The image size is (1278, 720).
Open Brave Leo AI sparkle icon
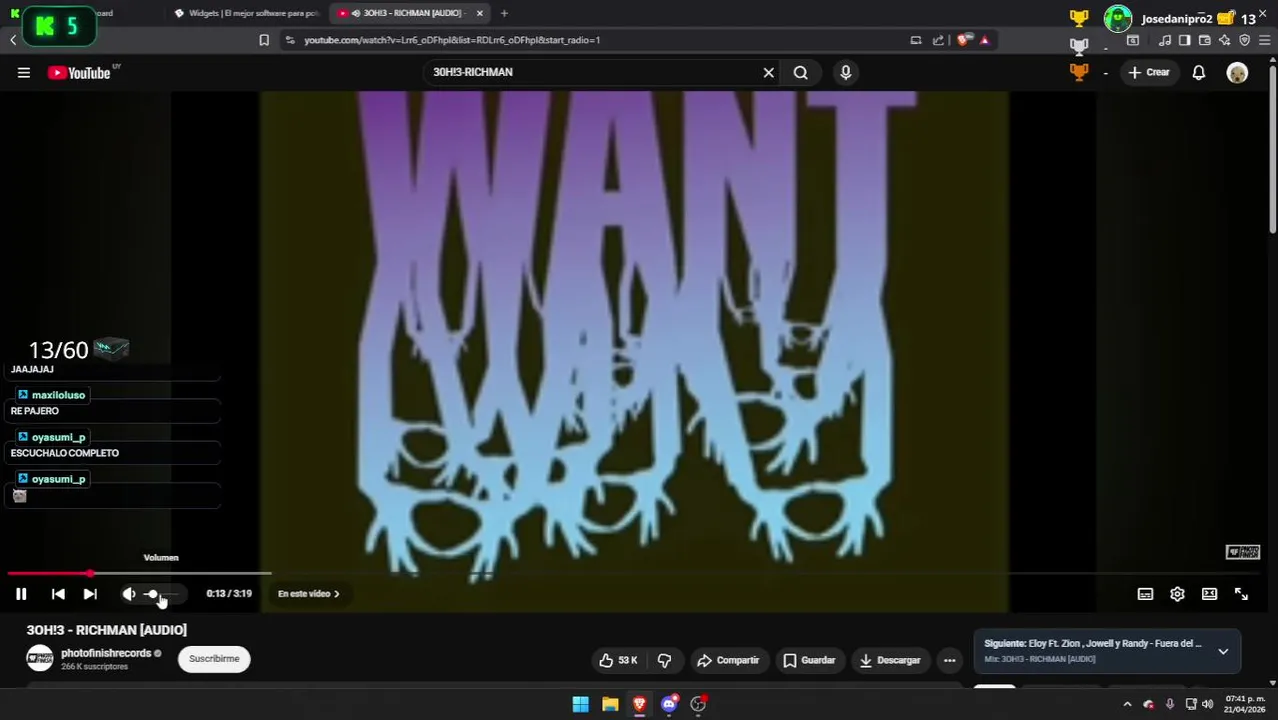(x=1225, y=40)
